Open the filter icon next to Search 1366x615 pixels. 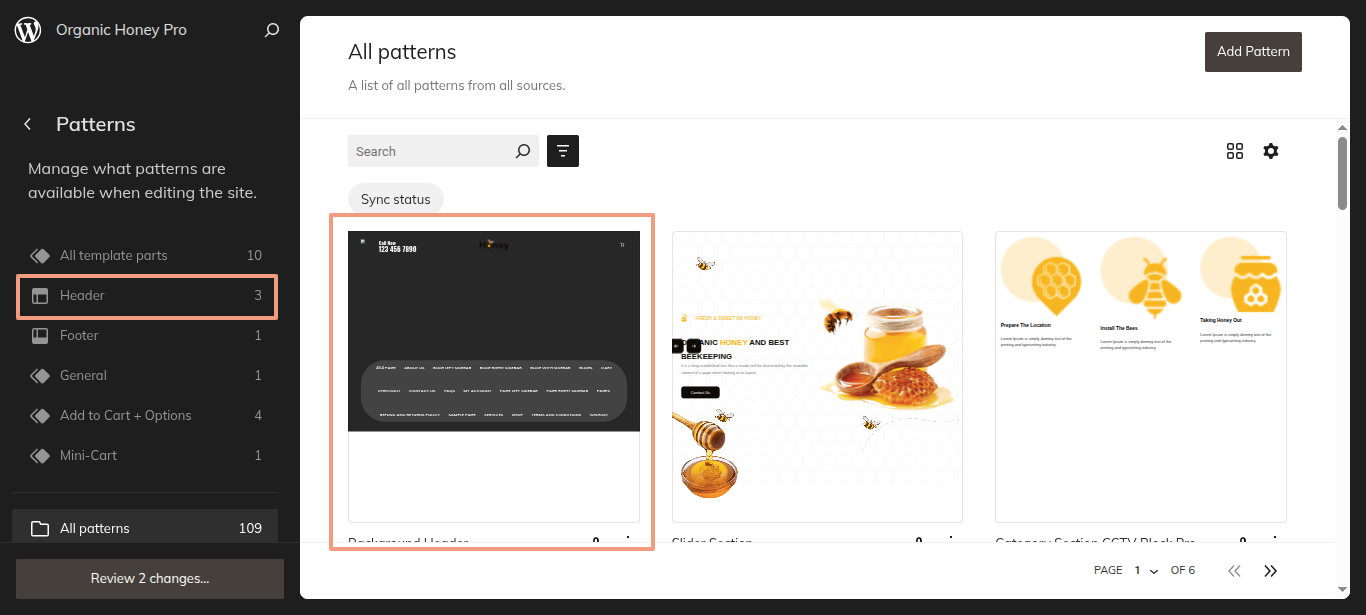(563, 151)
